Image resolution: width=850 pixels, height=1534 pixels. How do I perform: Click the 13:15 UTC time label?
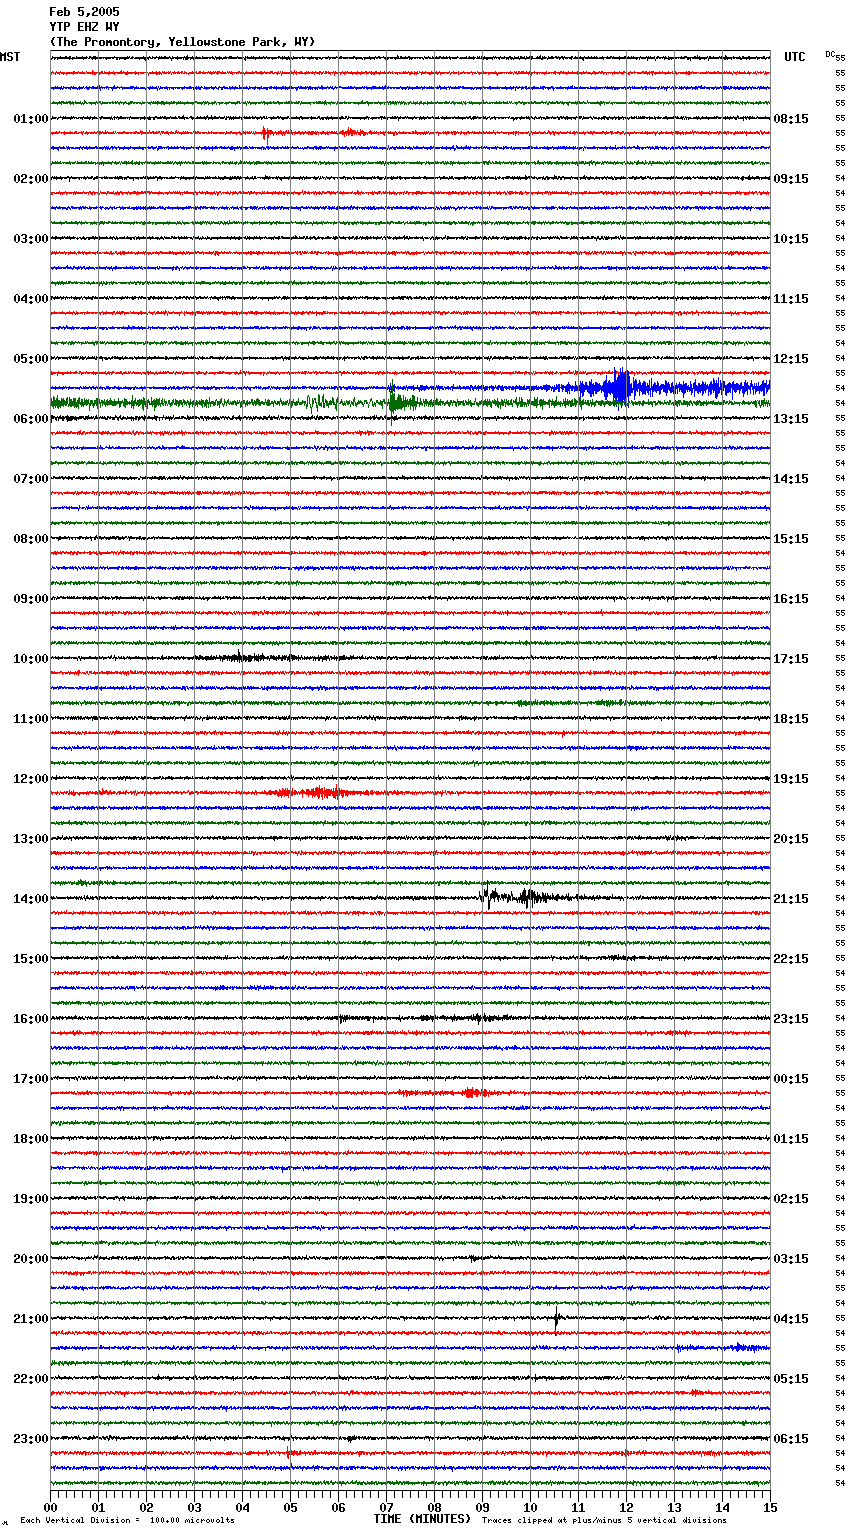click(x=791, y=419)
